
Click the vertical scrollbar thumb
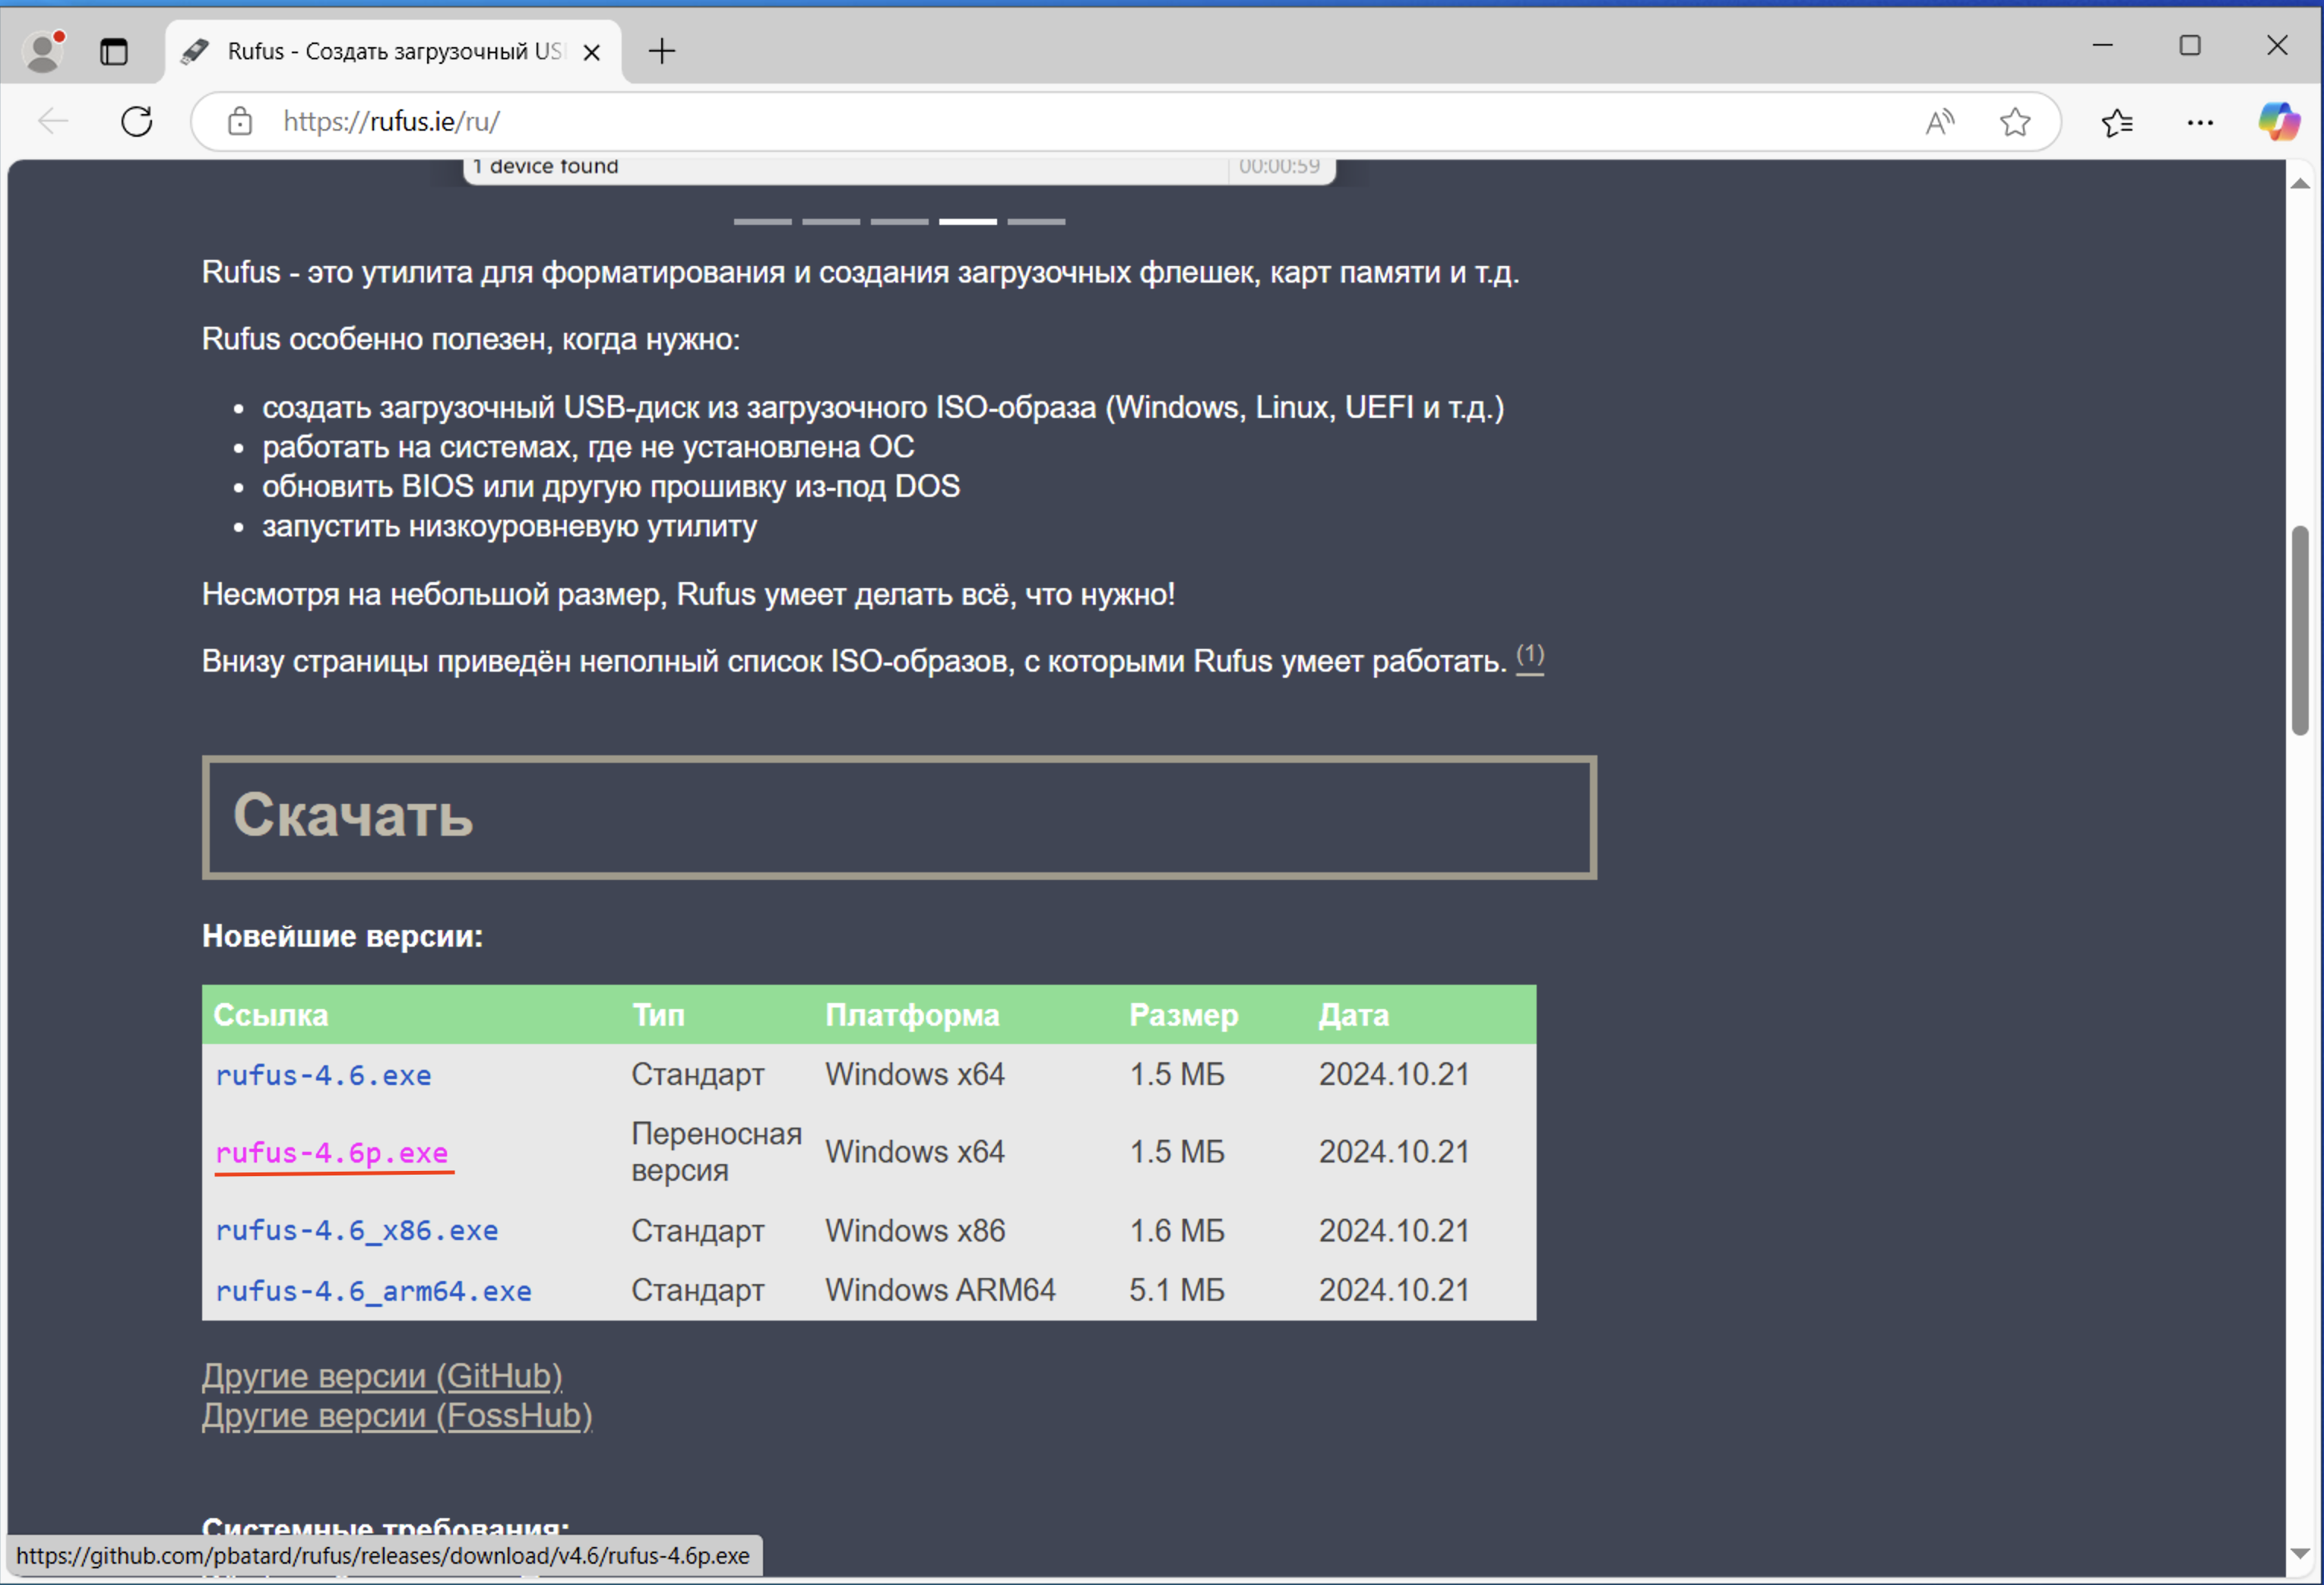2300,630
